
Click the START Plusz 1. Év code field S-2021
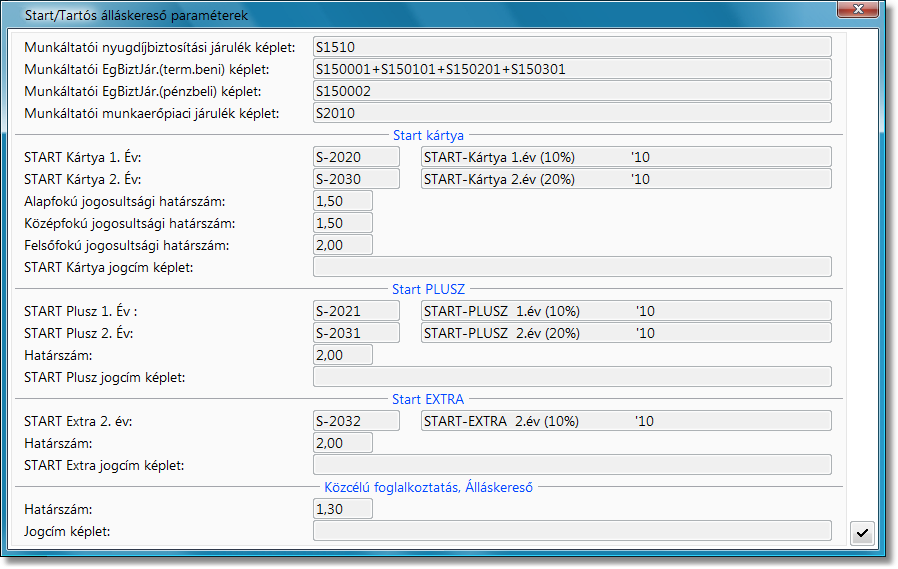pos(356,311)
